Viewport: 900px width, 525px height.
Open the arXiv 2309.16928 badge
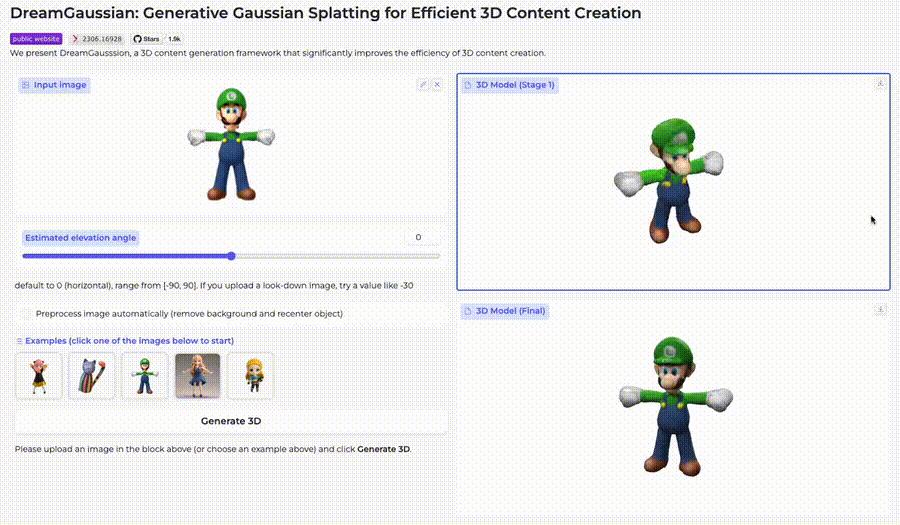point(97,39)
